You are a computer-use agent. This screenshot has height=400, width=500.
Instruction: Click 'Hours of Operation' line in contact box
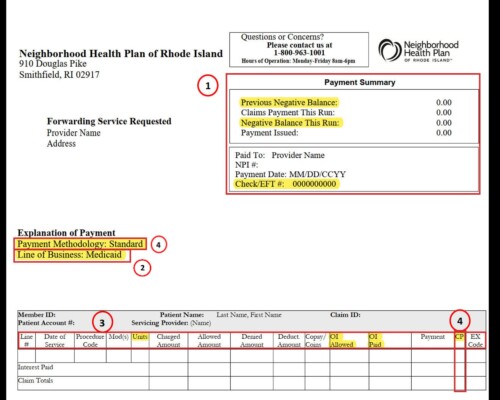click(298, 61)
